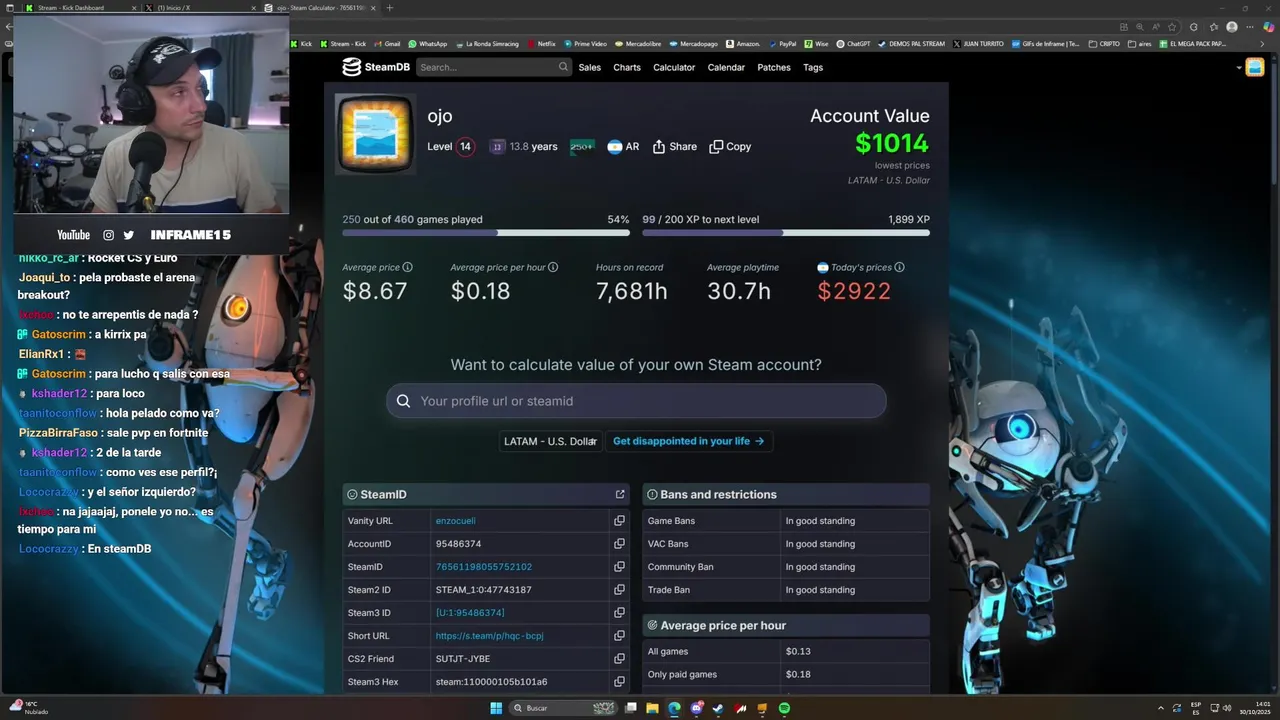Copy the SteamID value

(x=619, y=567)
